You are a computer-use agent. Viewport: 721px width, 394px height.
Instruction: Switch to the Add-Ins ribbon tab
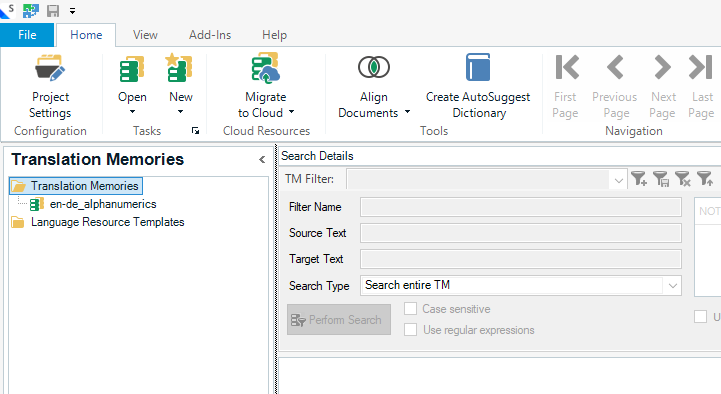point(210,35)
